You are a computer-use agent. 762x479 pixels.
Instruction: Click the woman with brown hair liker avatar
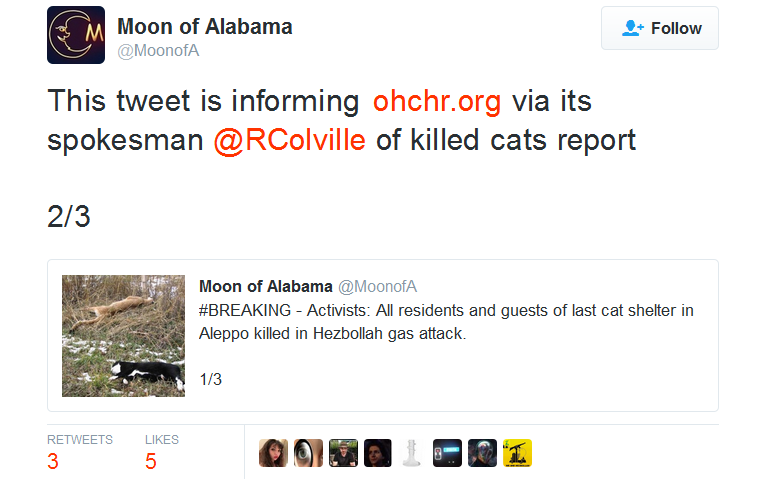point(273,453)
